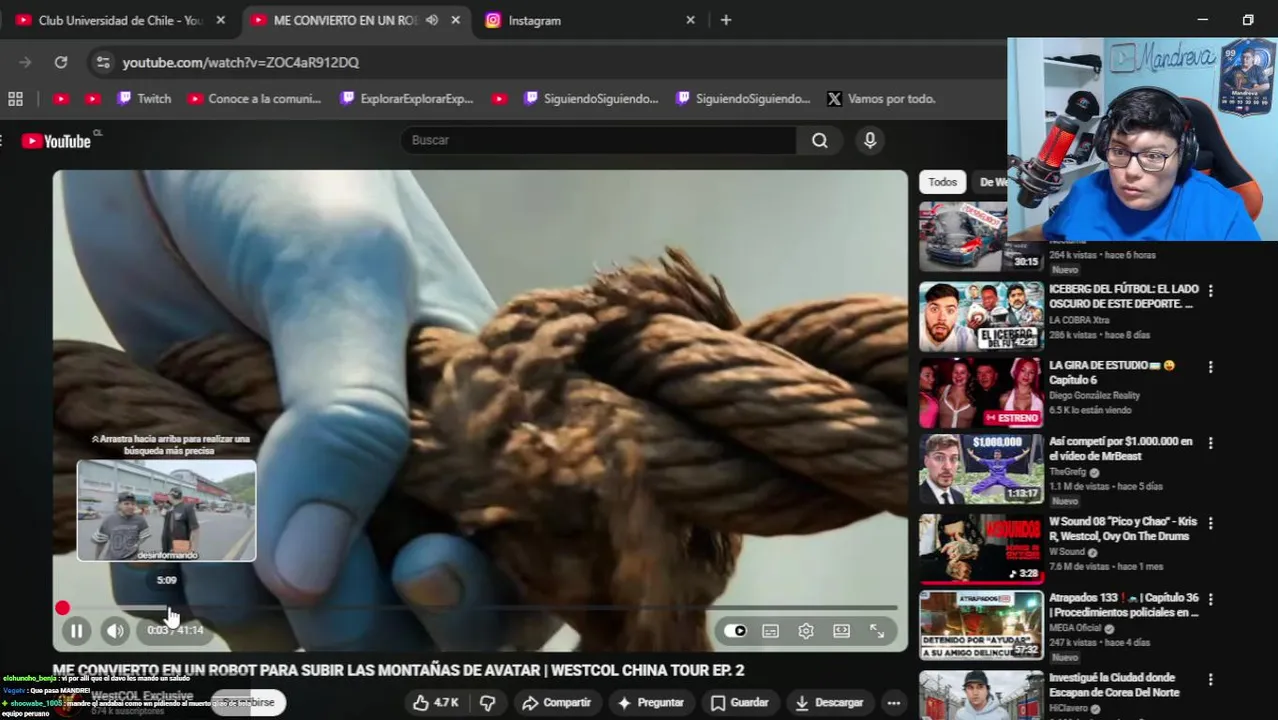Open Atrapados 133 Capítulo 36 title
The image size is (1278, 720).
tap(1124, 605)
